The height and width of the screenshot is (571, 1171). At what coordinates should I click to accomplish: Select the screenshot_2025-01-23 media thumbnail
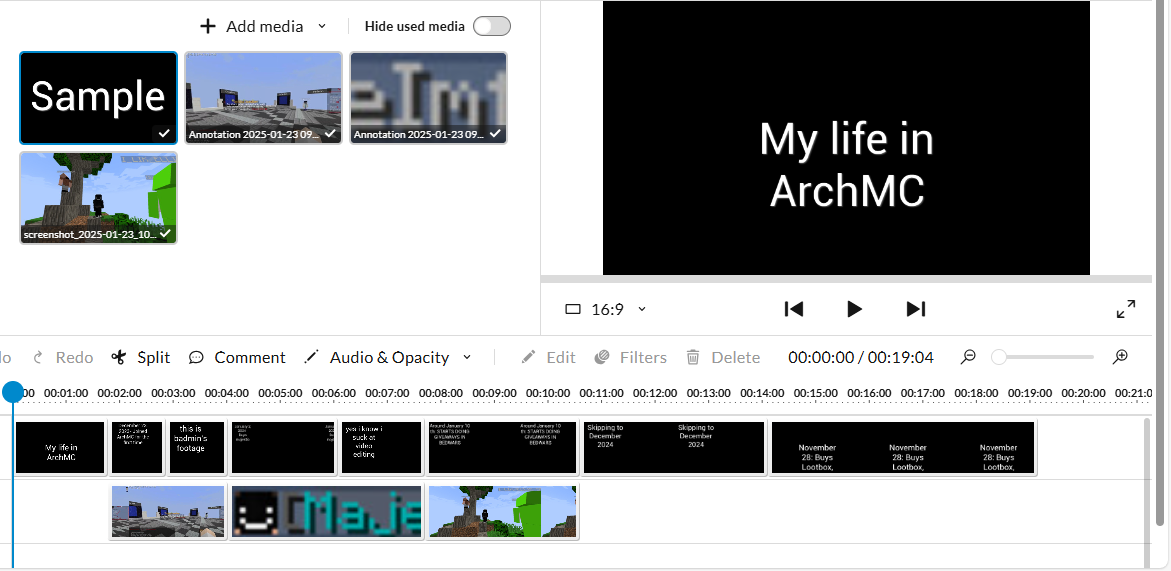point(99,198)
